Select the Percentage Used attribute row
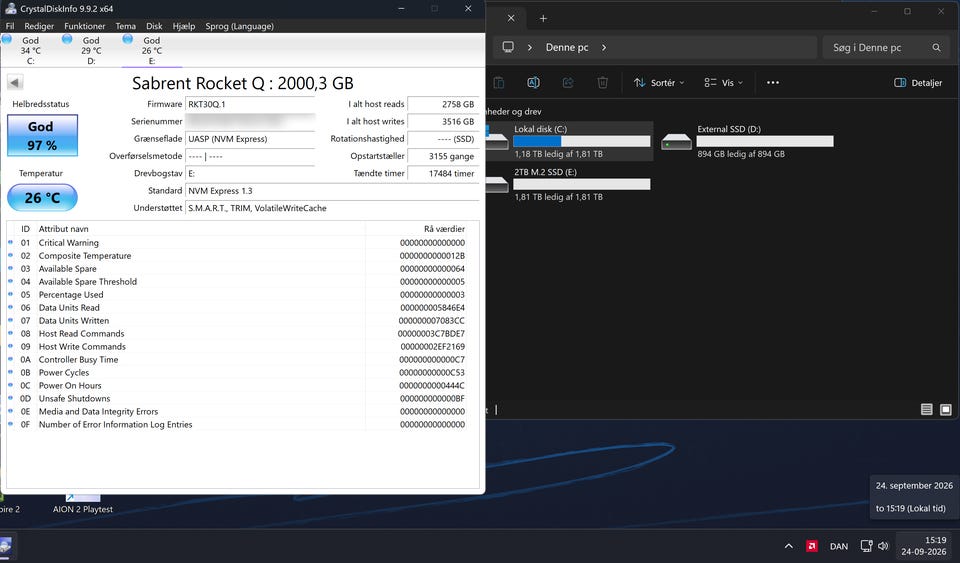The height and width of the screenshot is (563, 960). [237, 294]
